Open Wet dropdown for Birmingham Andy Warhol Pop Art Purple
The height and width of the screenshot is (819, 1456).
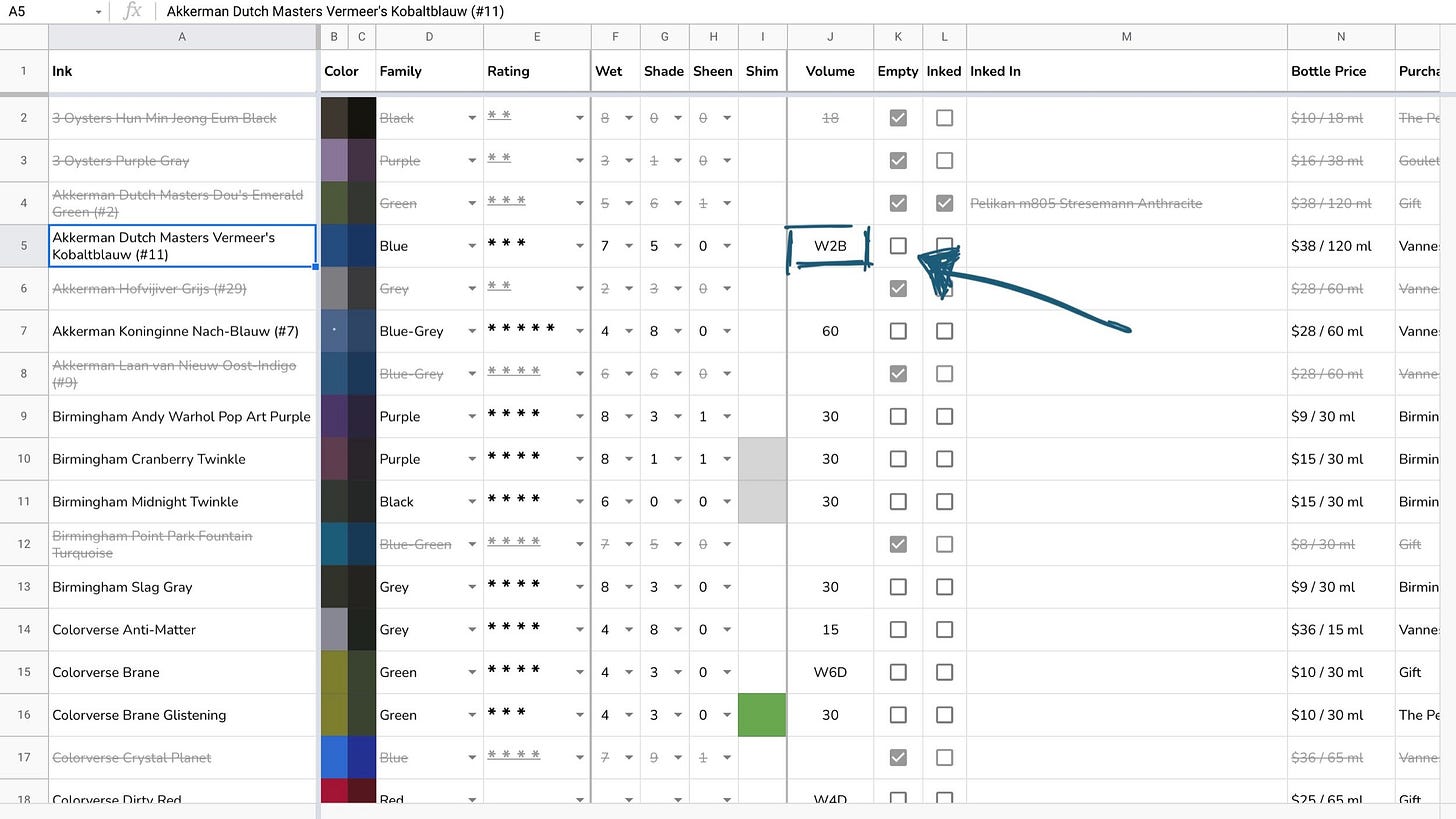click(x=629, y=416)
